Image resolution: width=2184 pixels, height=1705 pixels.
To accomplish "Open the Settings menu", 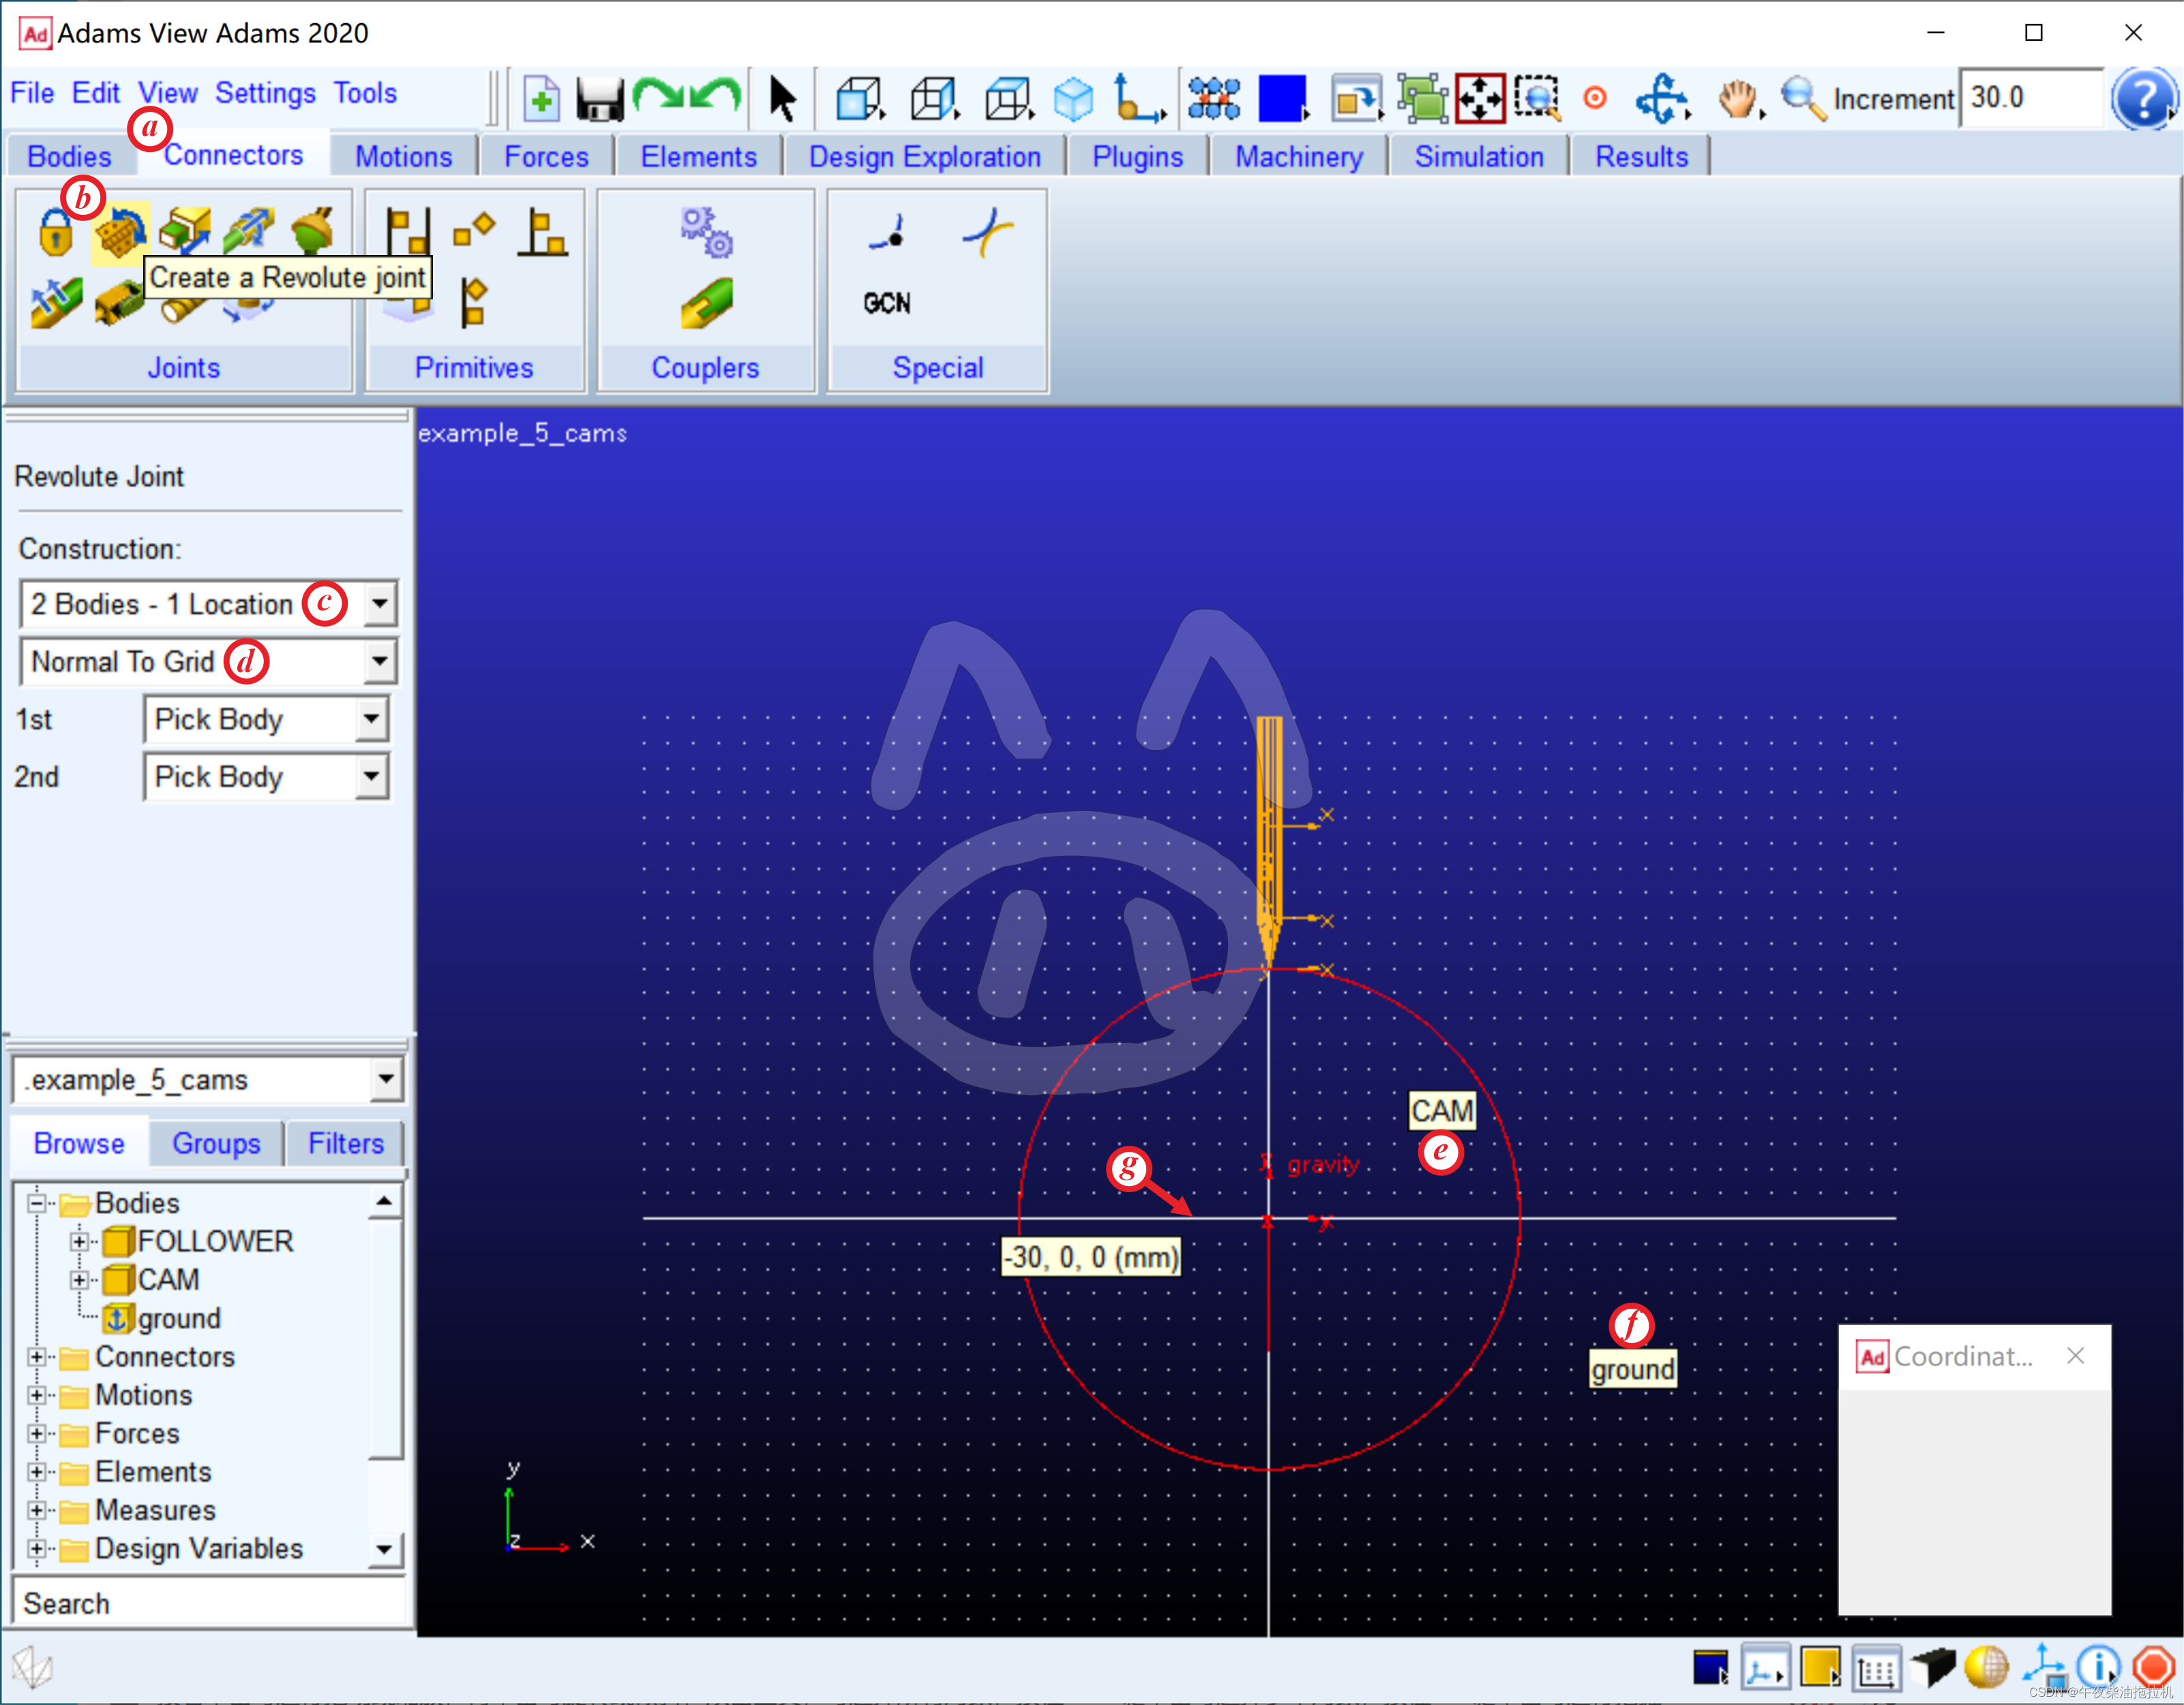I will (x=265, y=93).
